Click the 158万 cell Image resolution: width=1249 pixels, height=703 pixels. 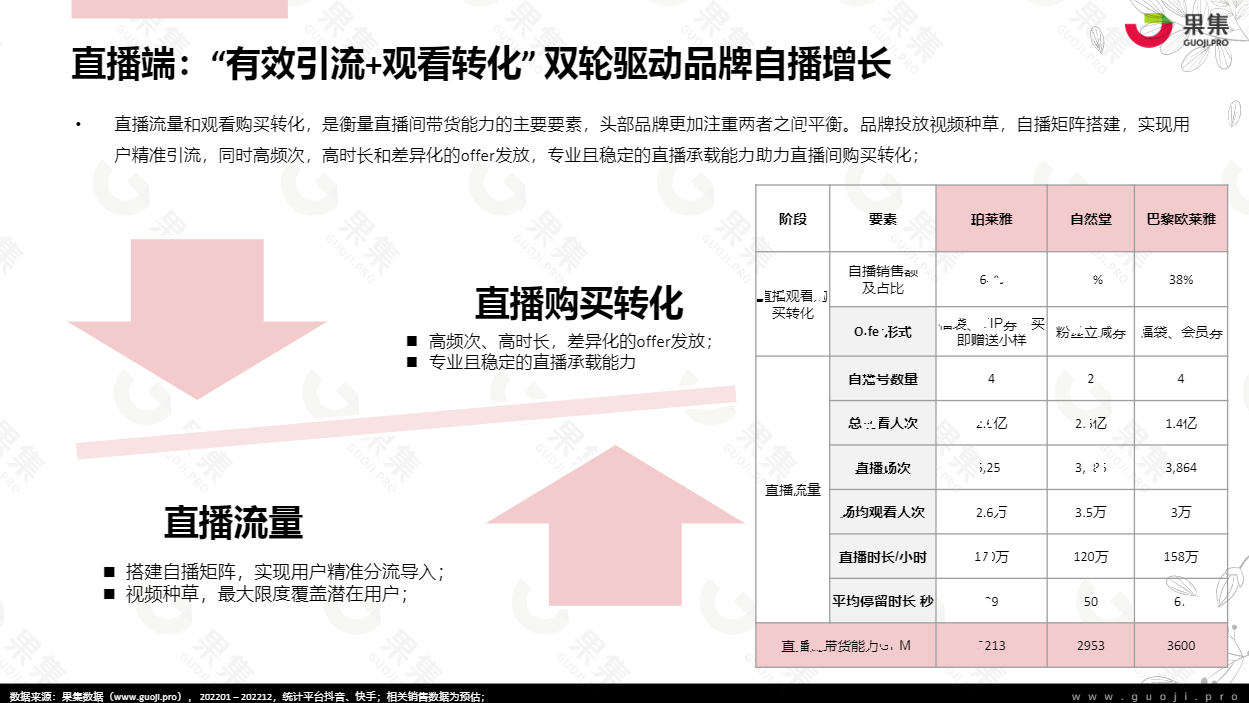click(1181, 557)
